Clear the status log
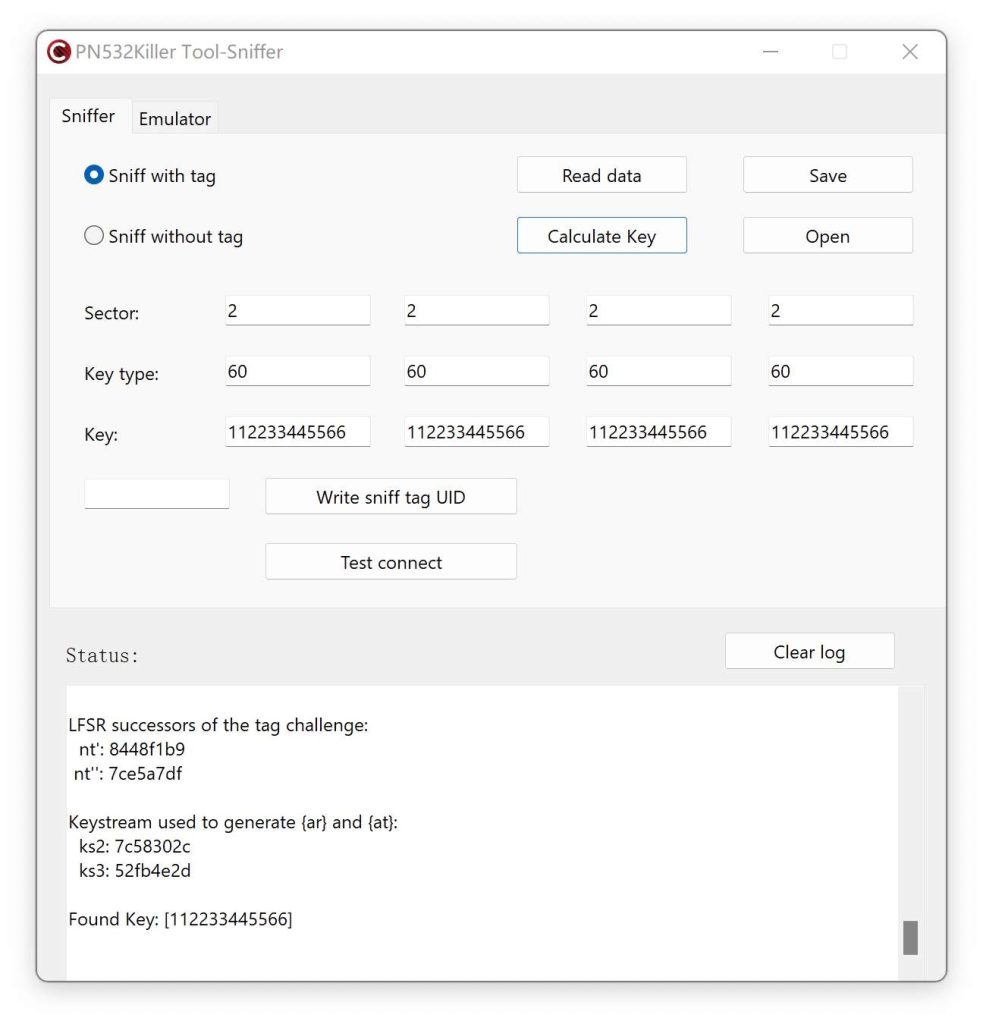 [809, 651]
